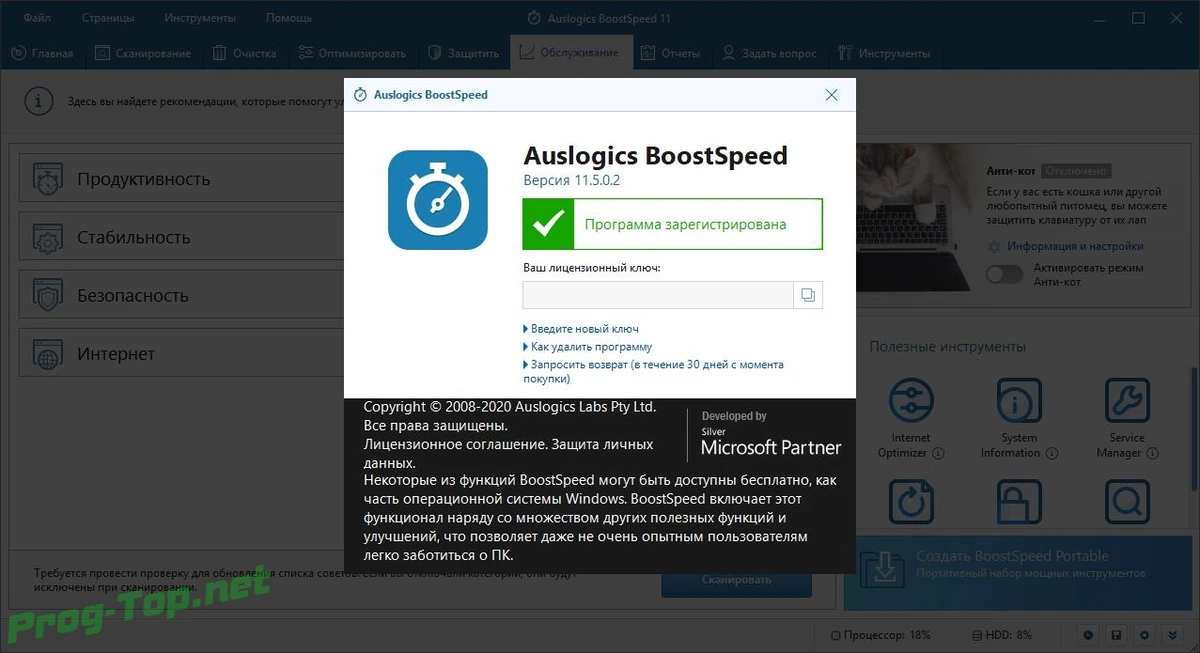The height and width of the screenshot is (653, 1200).
Task: Copy the license key with the copy icon
Action: tap(808, 295)
